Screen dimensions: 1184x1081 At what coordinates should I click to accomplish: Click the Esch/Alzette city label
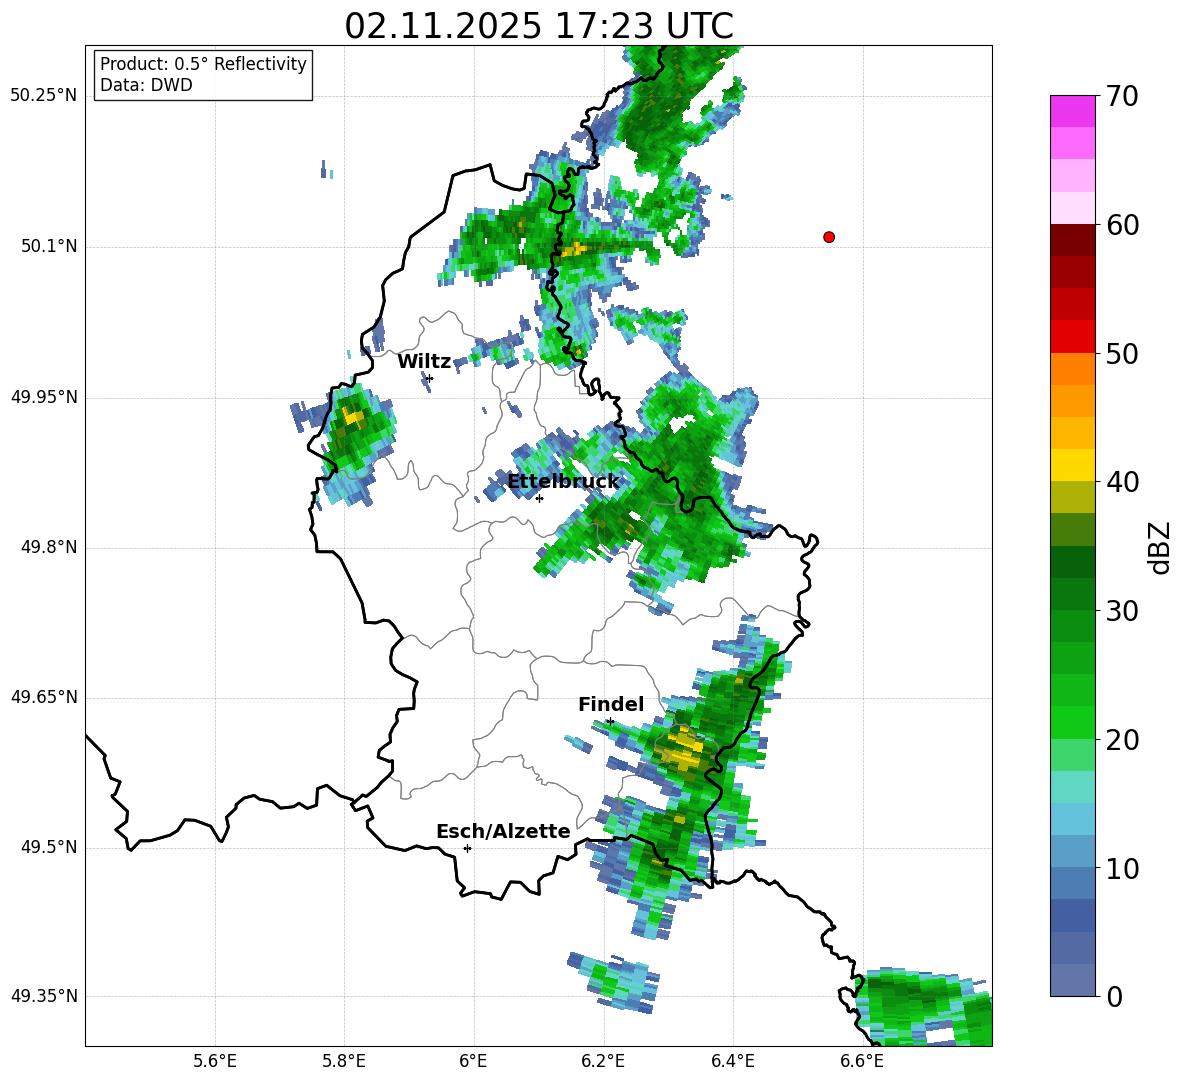coord(503,831)
